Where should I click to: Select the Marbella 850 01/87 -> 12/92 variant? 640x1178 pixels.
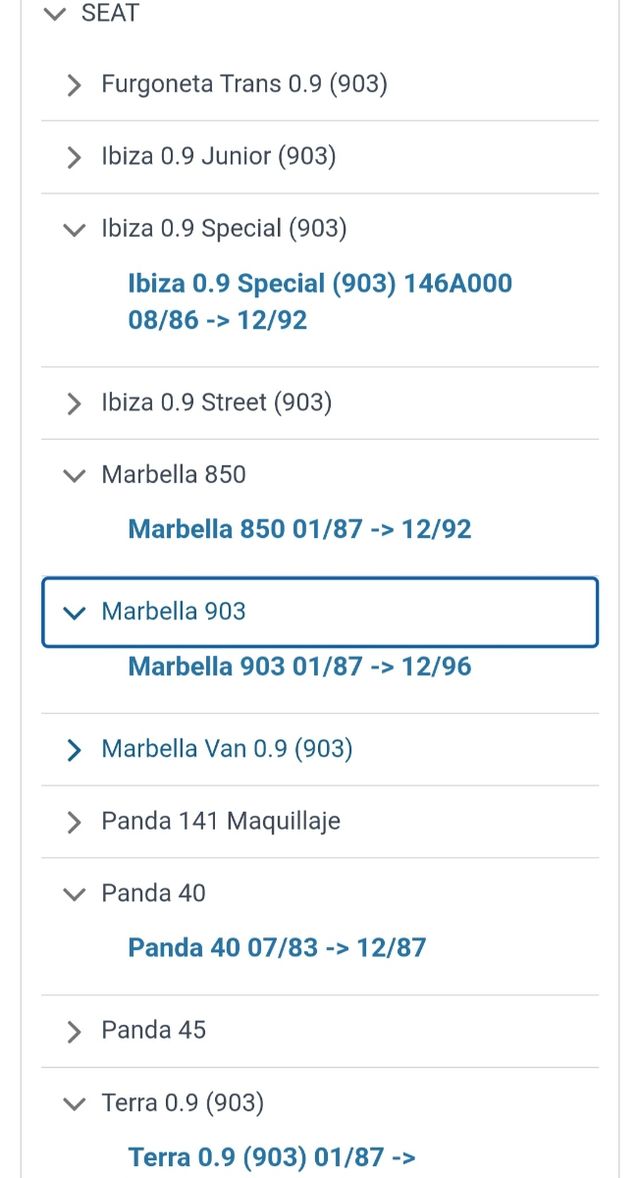click(300, 528)
